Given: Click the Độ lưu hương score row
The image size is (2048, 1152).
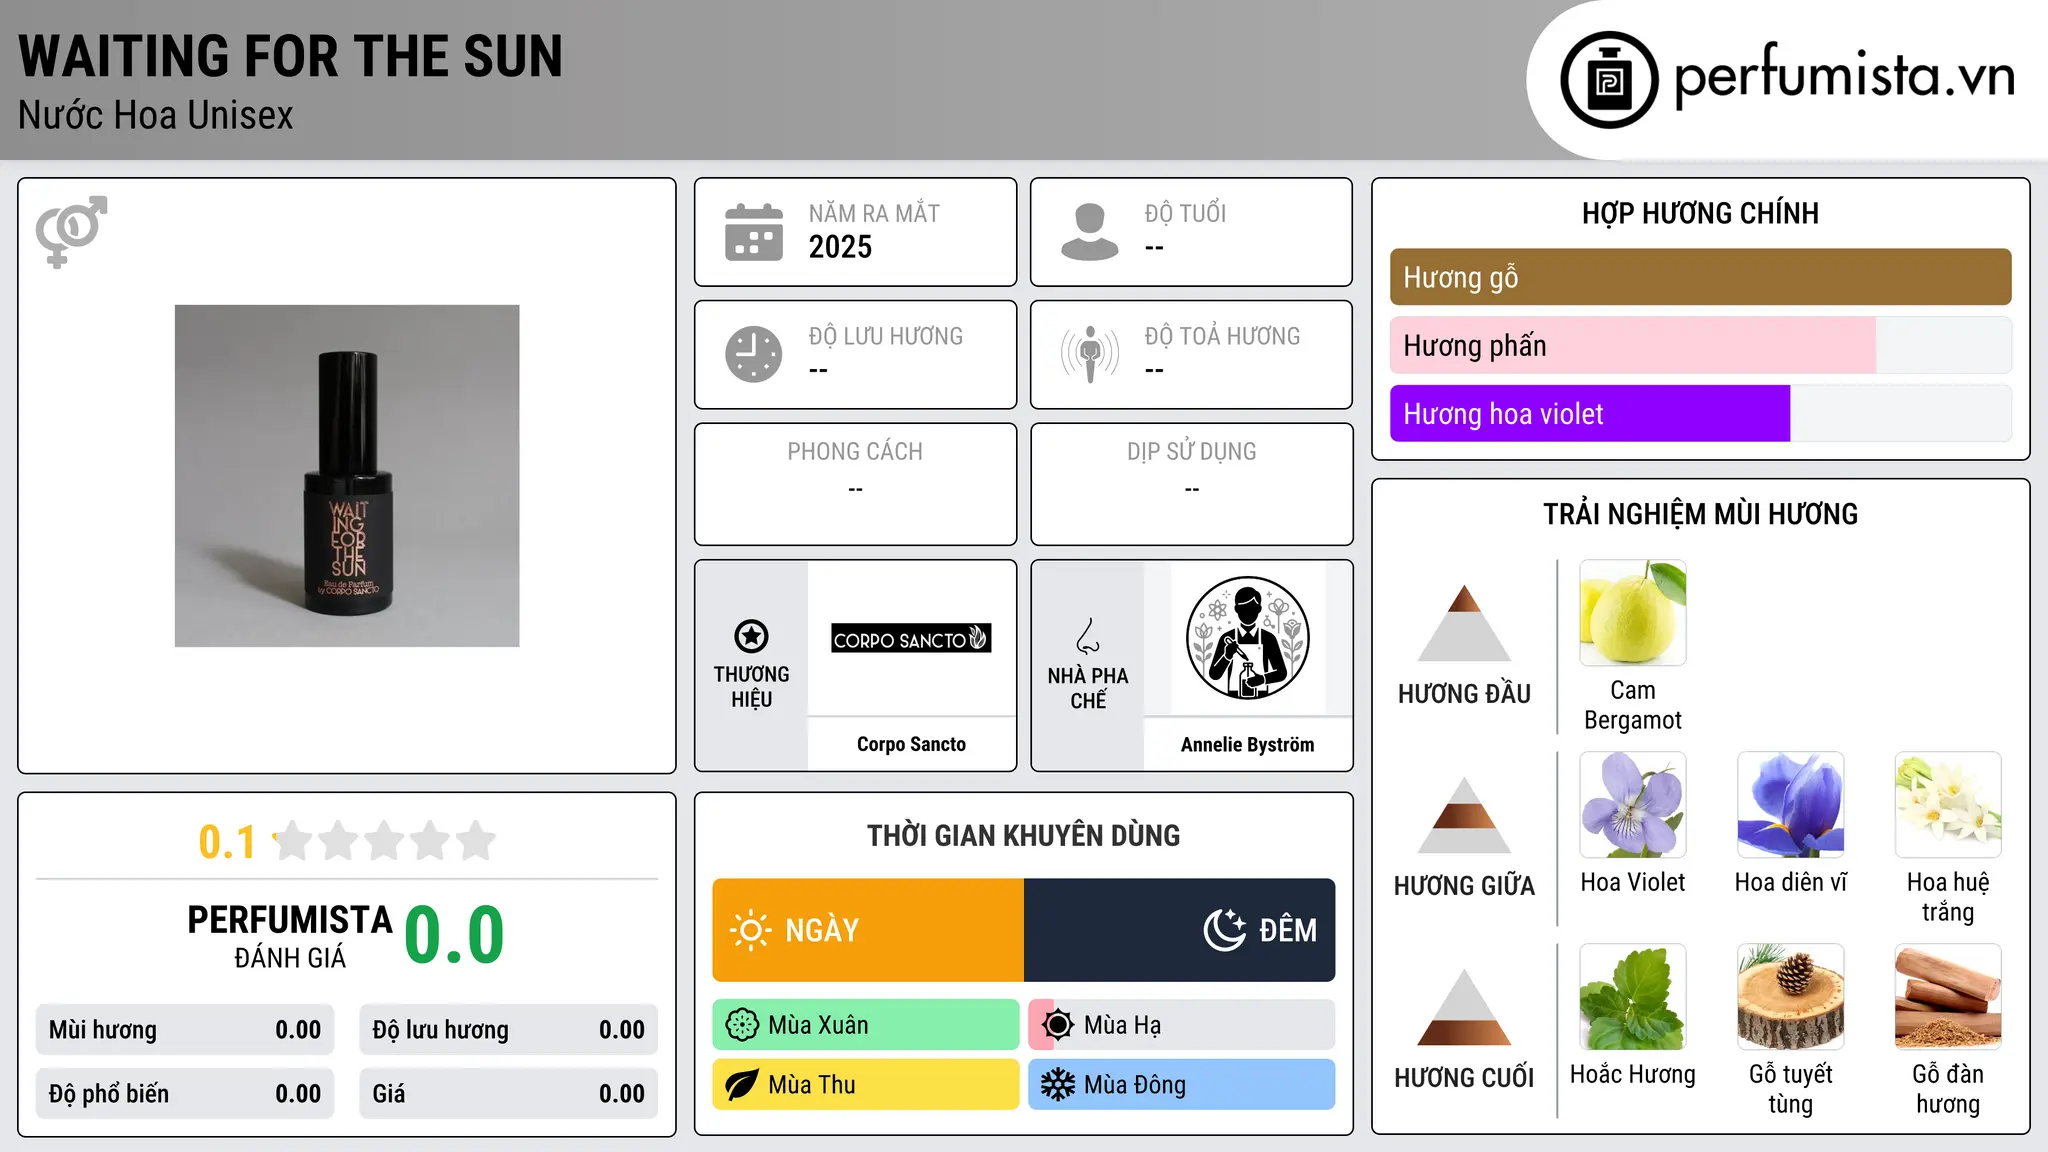Looking at the screenshot, I should (x=508, y=1030).
